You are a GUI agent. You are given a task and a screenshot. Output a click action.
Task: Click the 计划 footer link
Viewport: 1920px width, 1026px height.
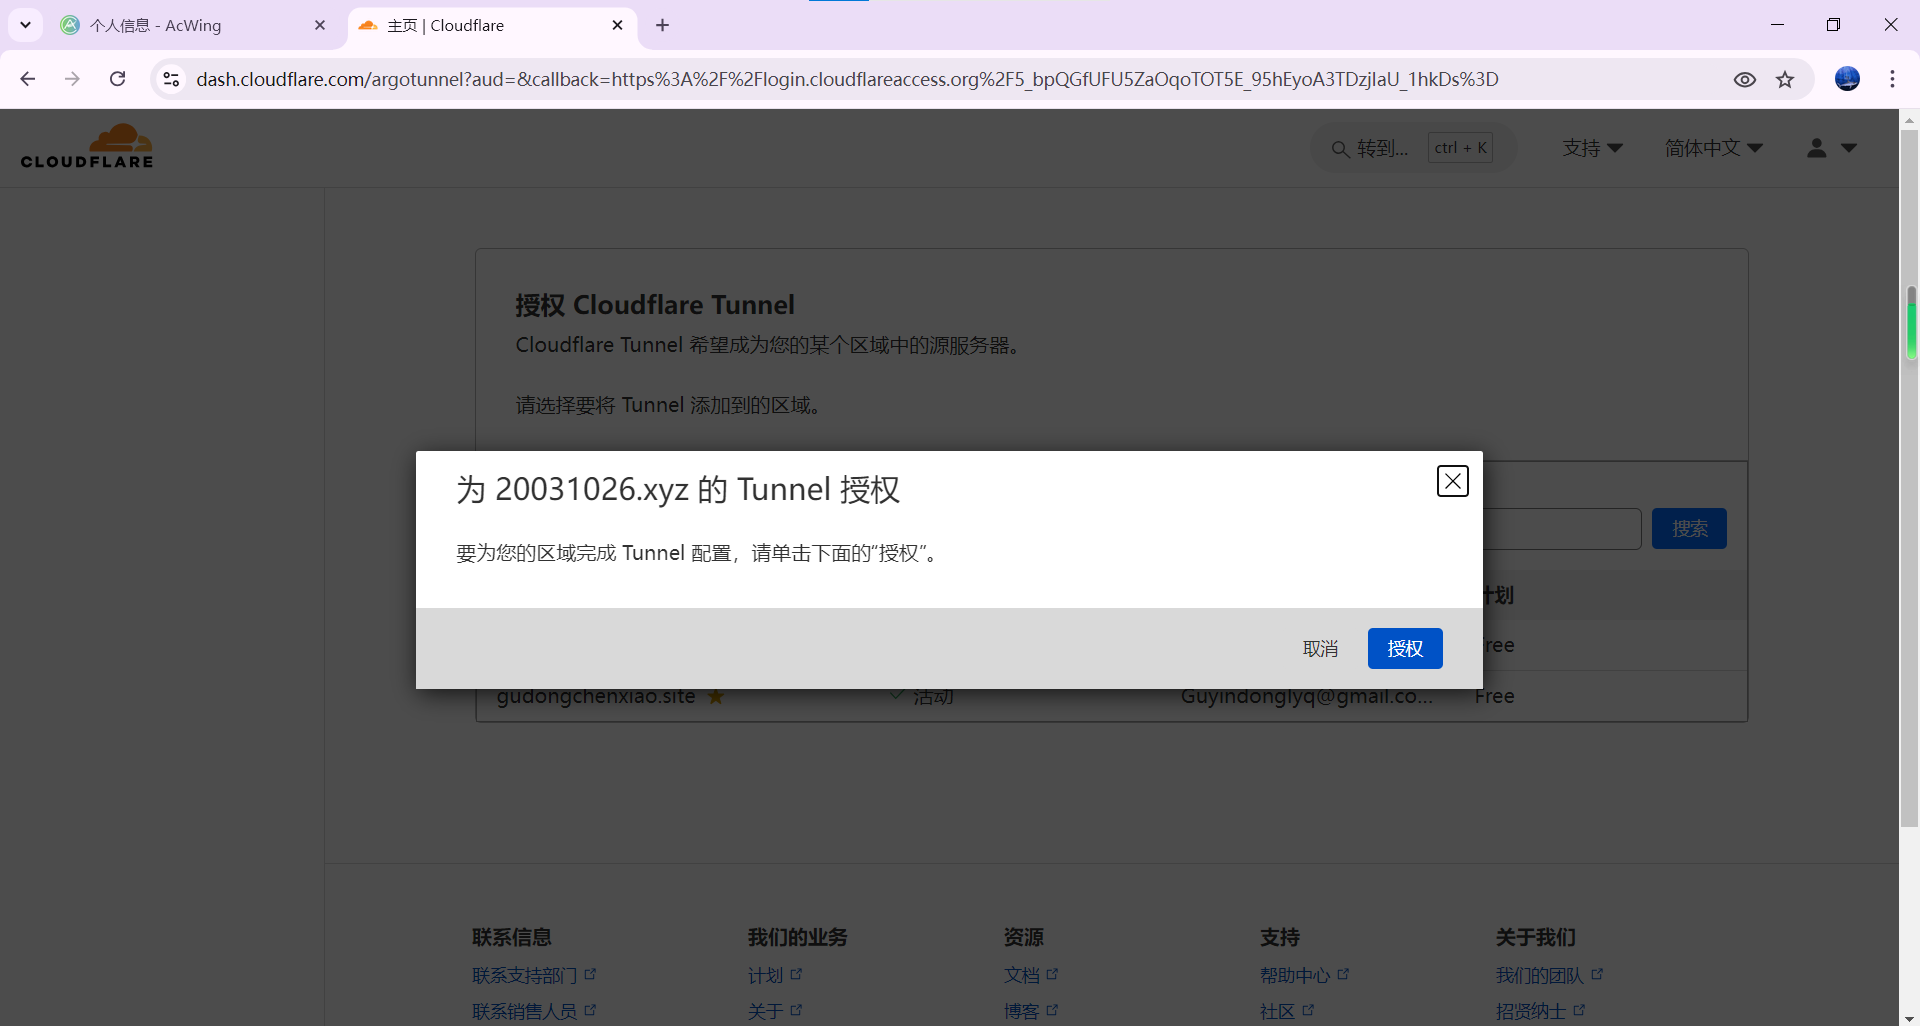tap(775, 975)
